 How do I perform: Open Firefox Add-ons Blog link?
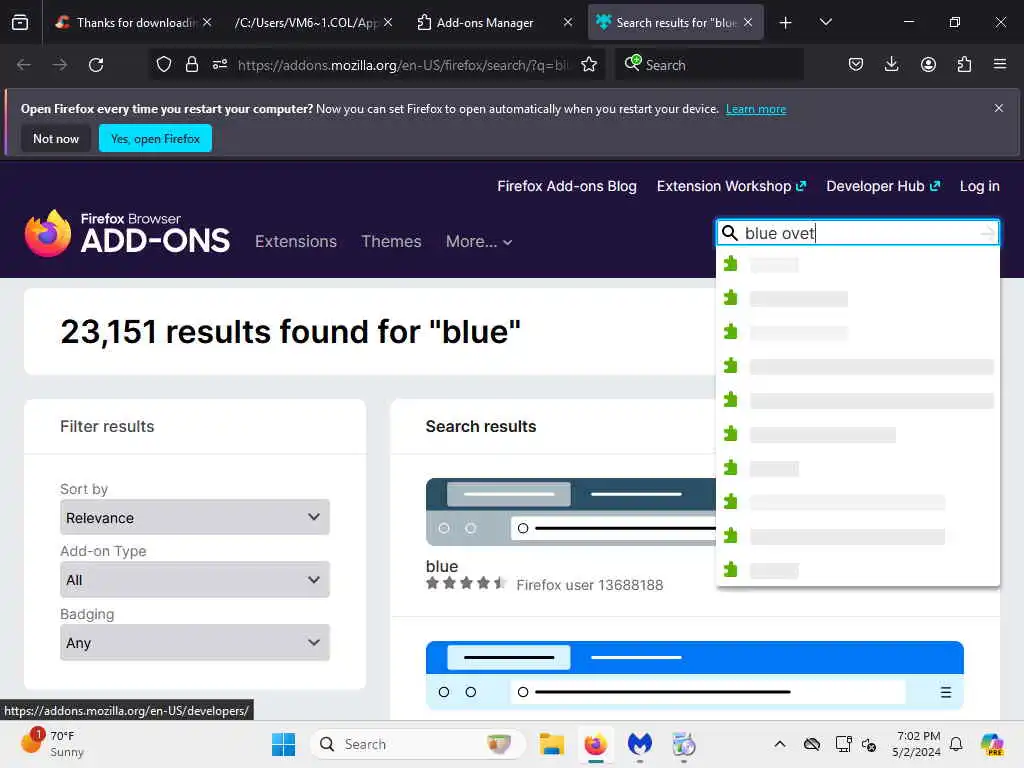click(x=567, y=186)
